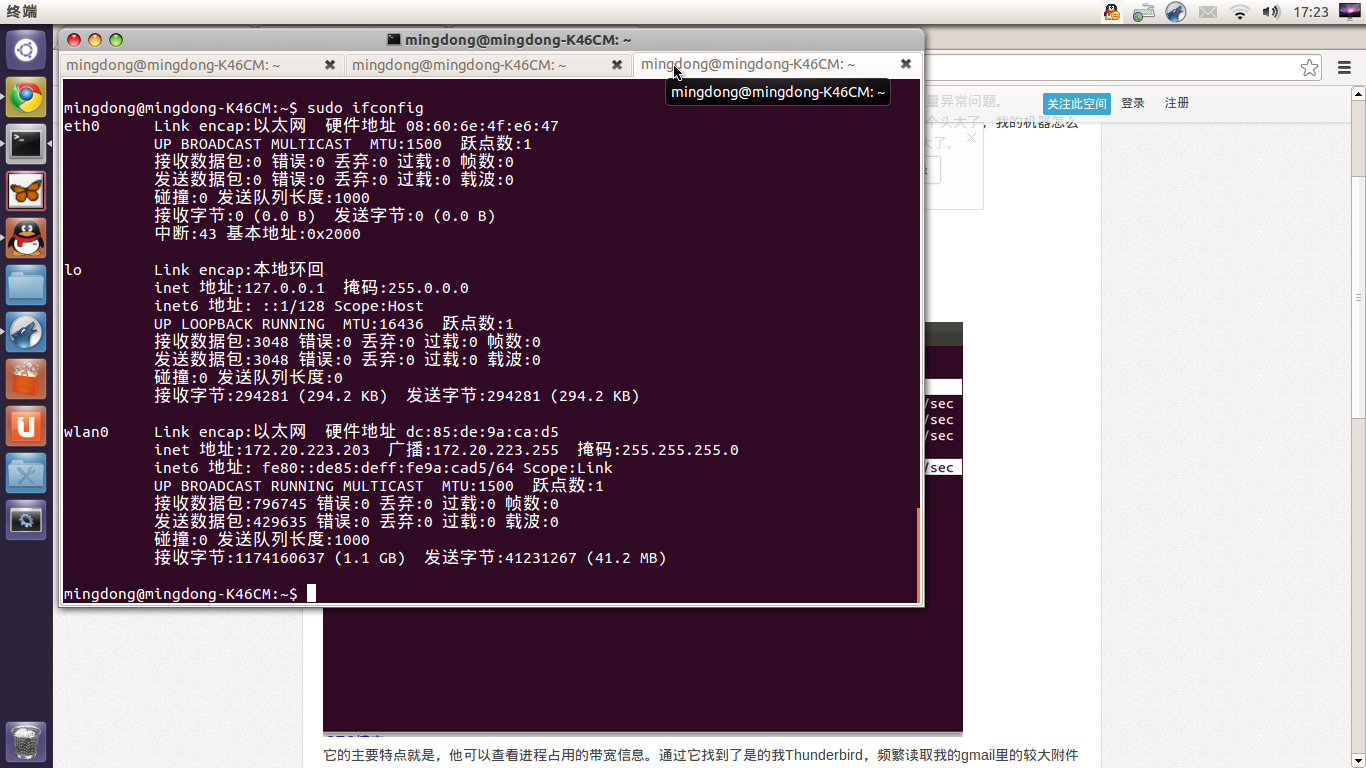Viewport: 1366px width, 768px height.
Task: Select the active terminal tab with white background
Action: click(x=777, y=64)
